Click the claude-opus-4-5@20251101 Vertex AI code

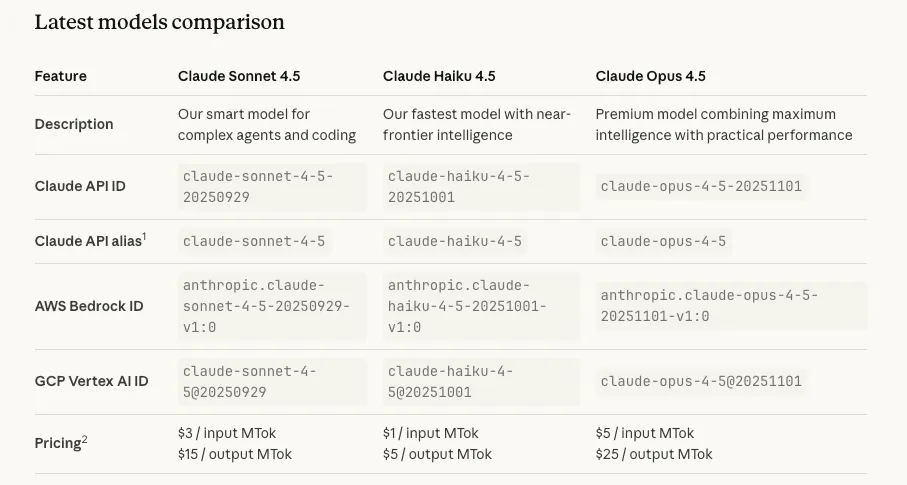pyautogui.click(x=701, y=381)
